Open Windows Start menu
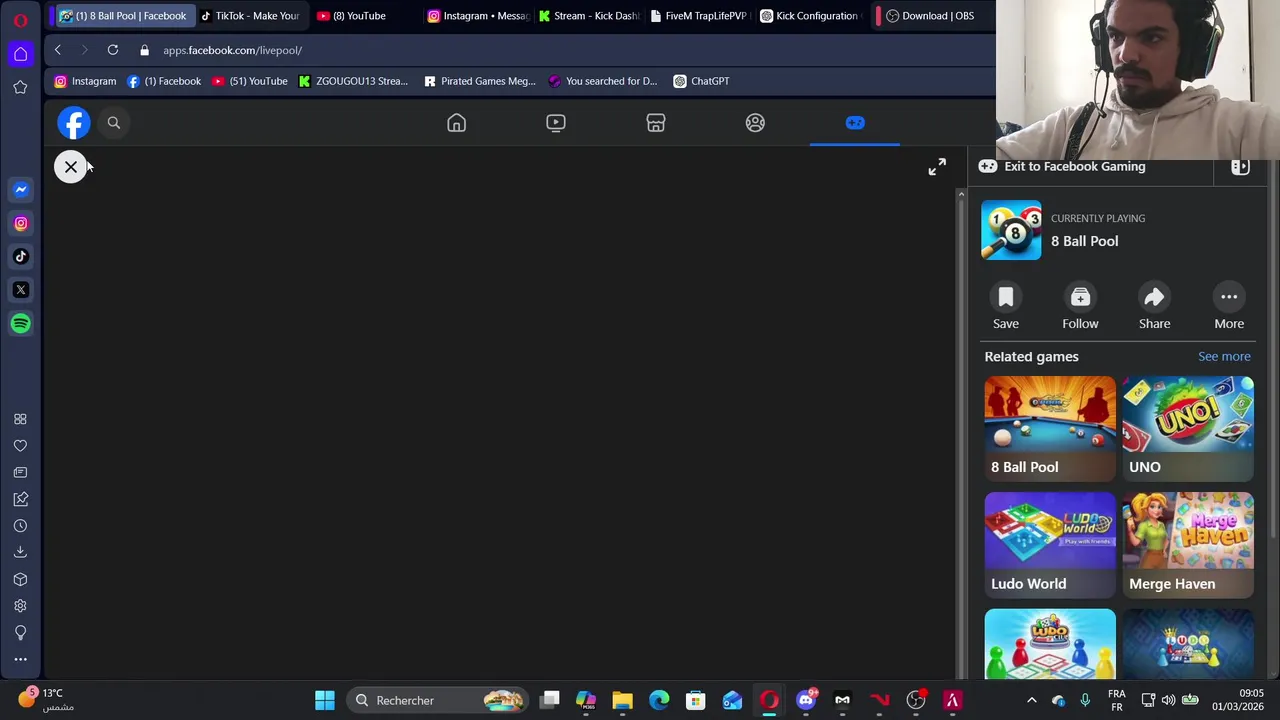This screenshot has height=720, width=1280. tap(325, 700)
